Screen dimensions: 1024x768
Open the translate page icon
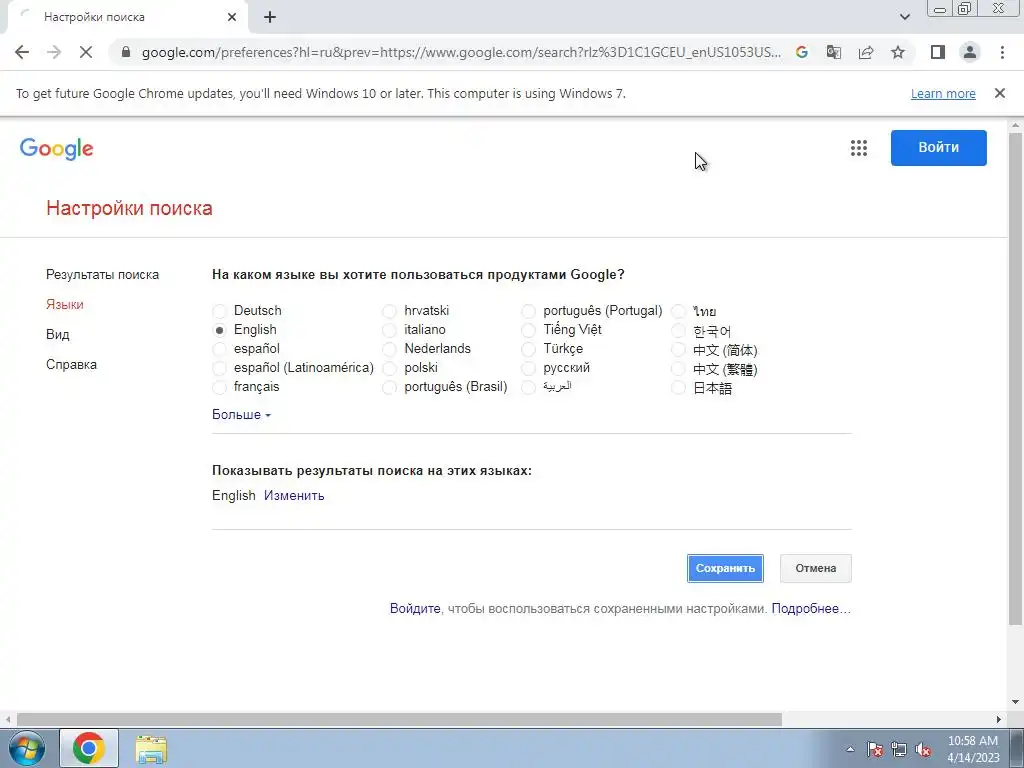click(834, 52)
